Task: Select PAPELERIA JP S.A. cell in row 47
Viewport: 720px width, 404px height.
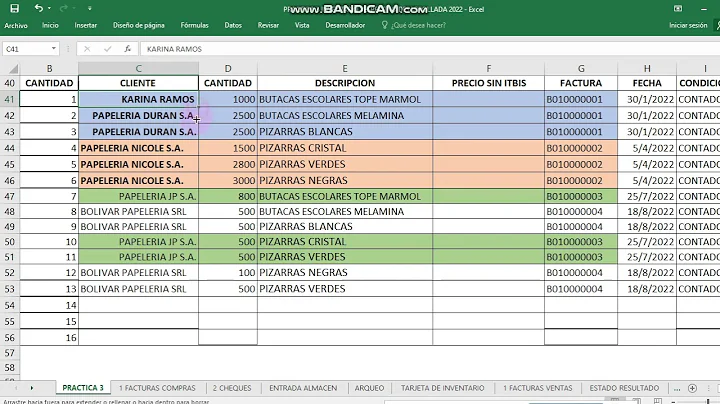Action: (138, 196)
